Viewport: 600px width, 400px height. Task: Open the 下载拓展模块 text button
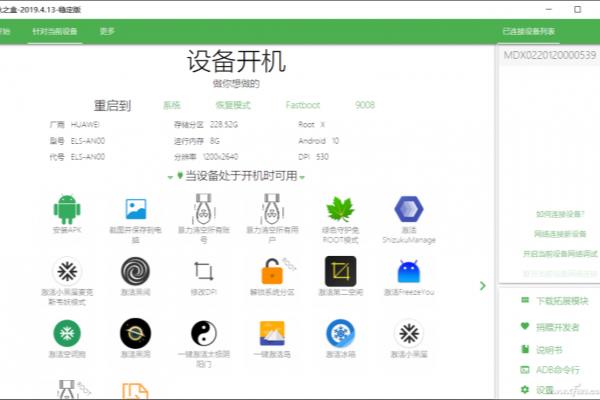pos(562,301)
